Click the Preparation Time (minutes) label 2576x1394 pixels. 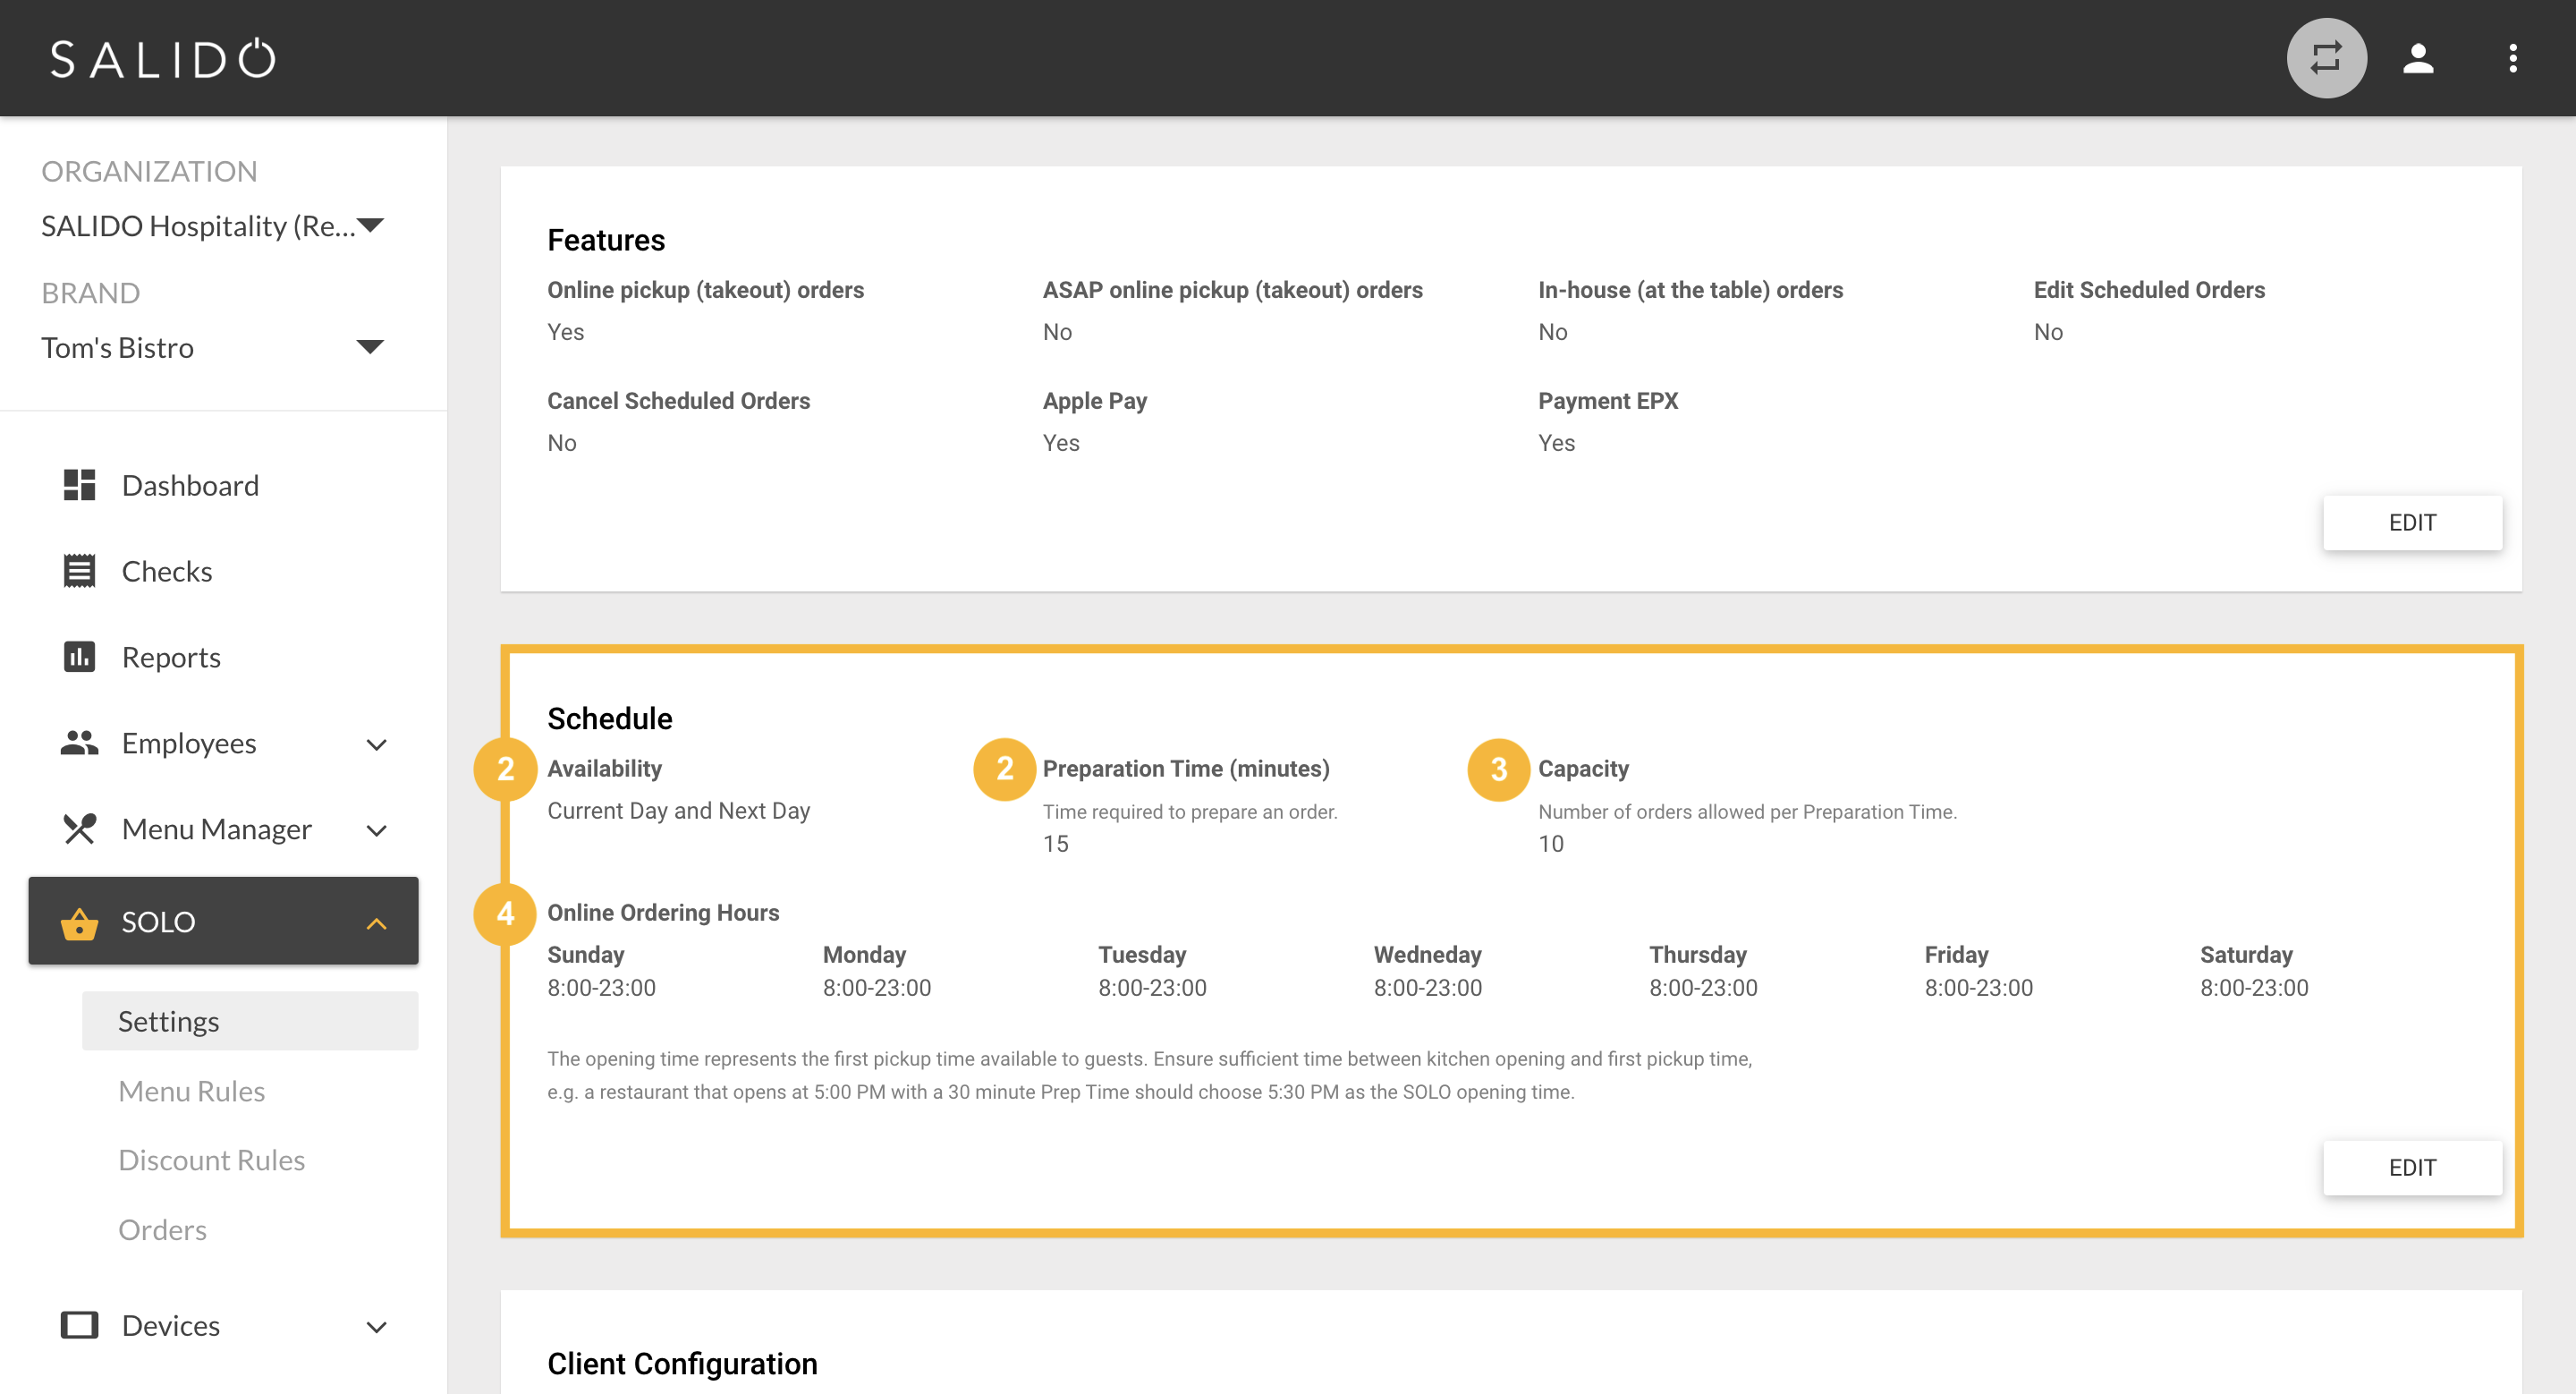coord(1186,769)
